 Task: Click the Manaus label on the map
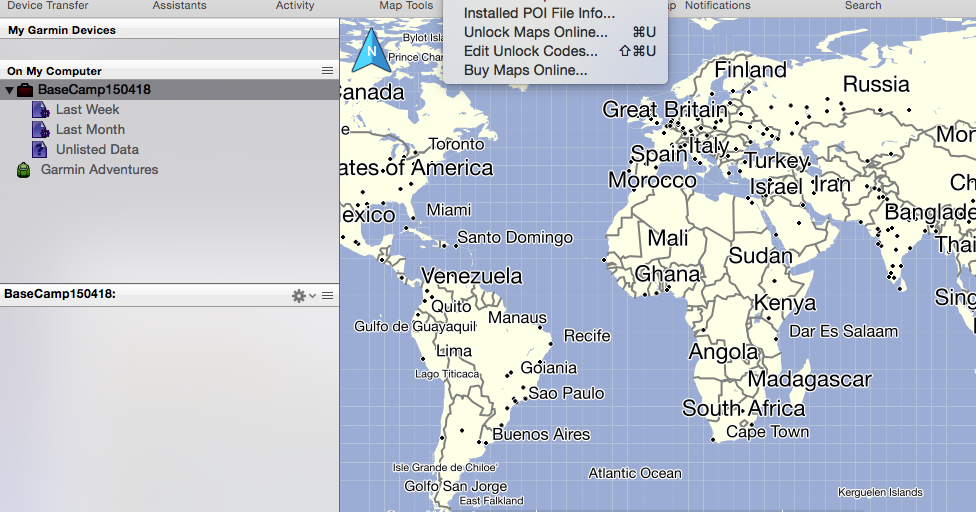pos(517,318)
